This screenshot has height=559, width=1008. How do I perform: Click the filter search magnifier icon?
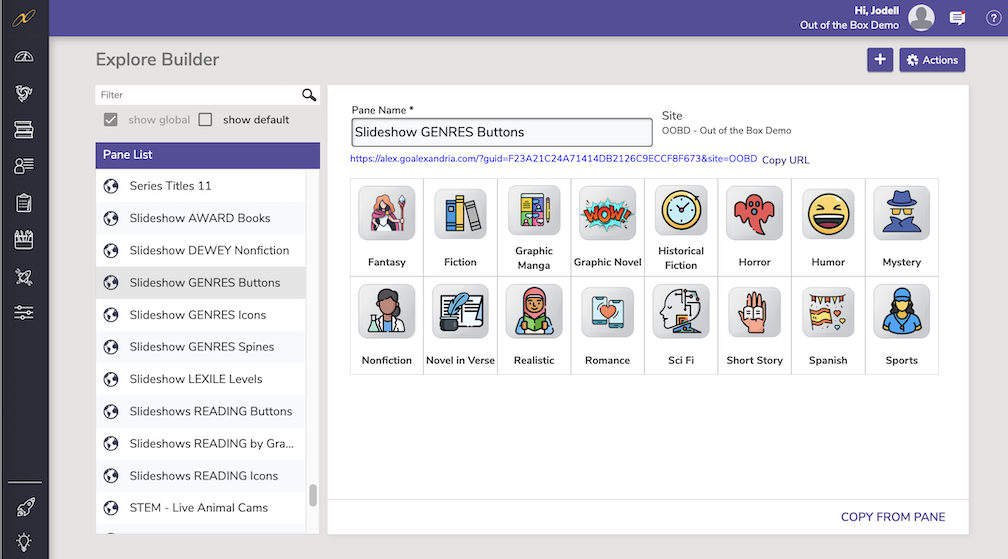pyautogui.click(x=309, y=95)
